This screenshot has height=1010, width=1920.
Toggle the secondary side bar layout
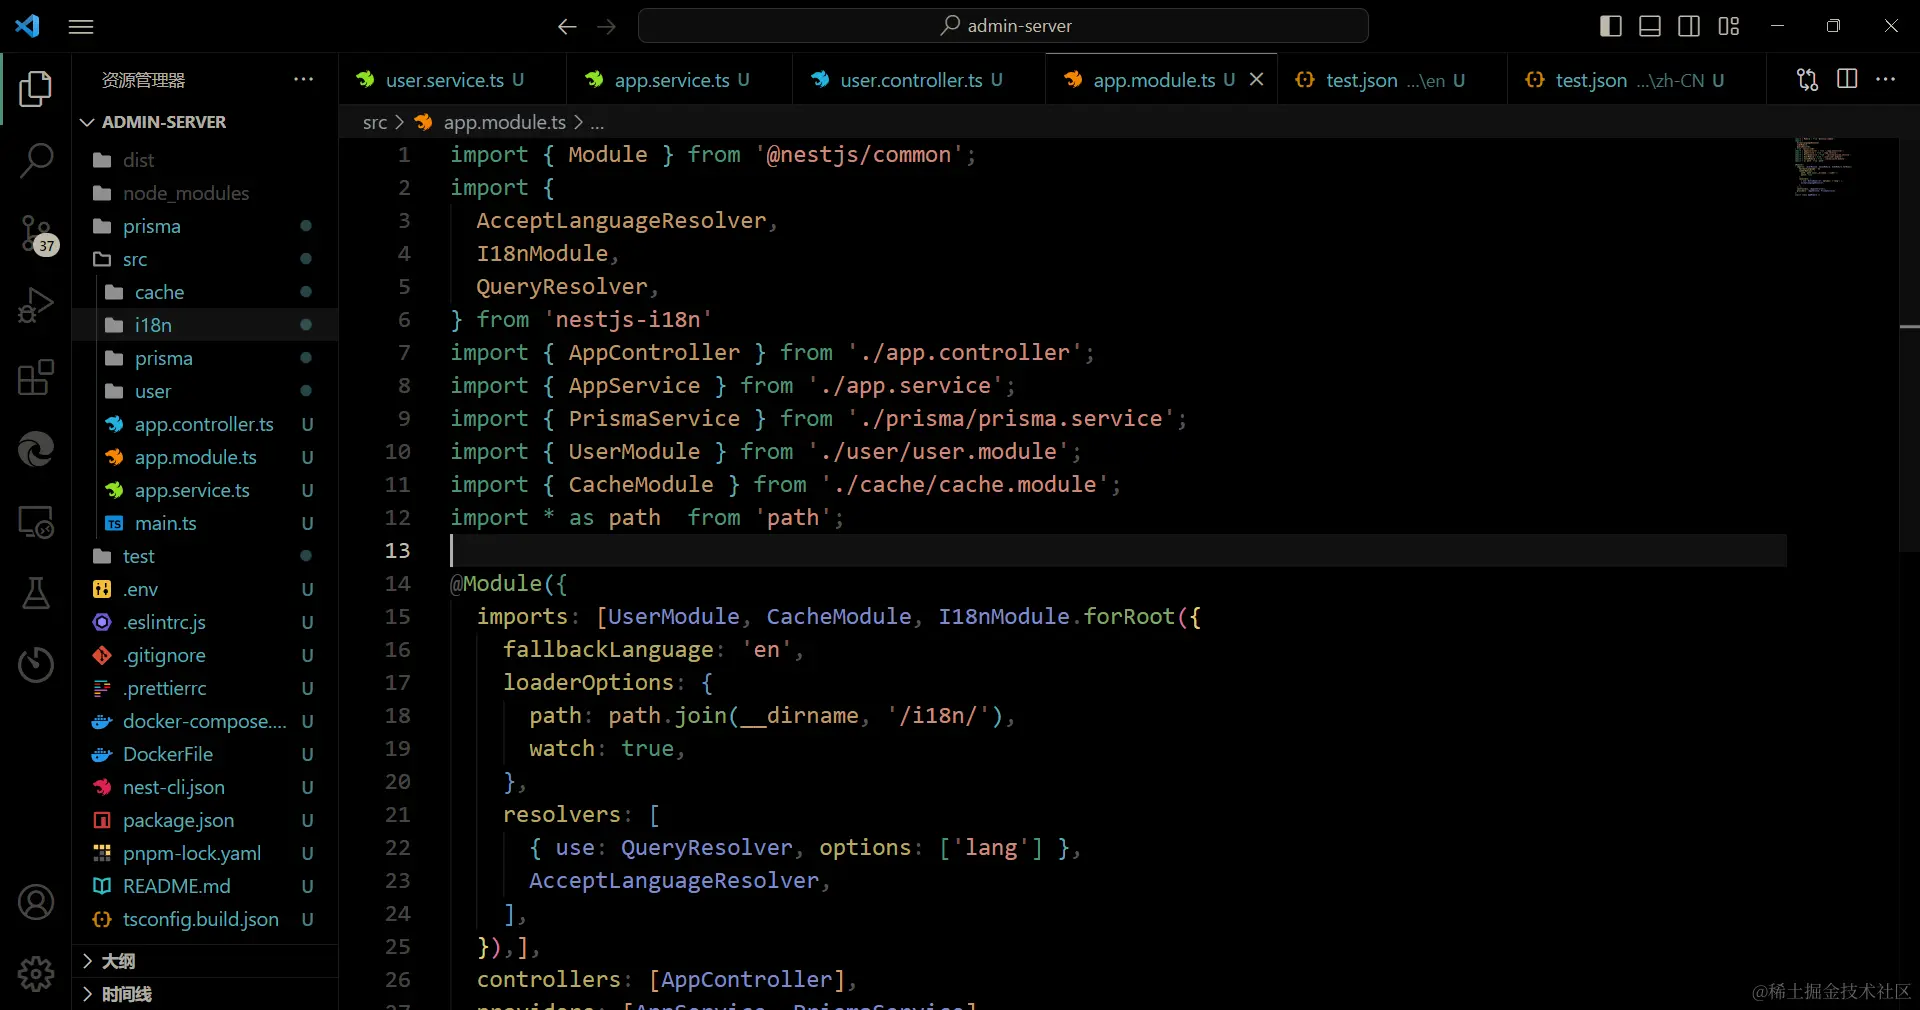1689,26
